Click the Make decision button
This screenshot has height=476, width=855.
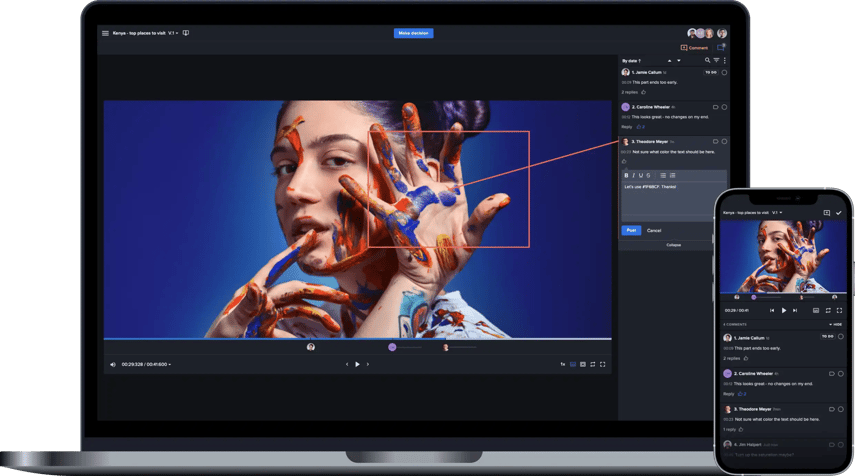(413, 33)
